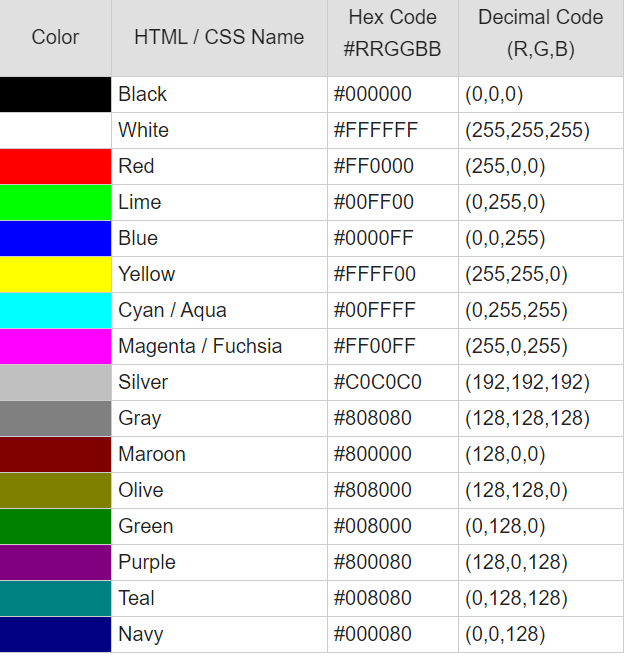Select the "Gray" name cell
The height and width of the screenshot is (656, 631).
pyautogui.click(x=220, y=418)
